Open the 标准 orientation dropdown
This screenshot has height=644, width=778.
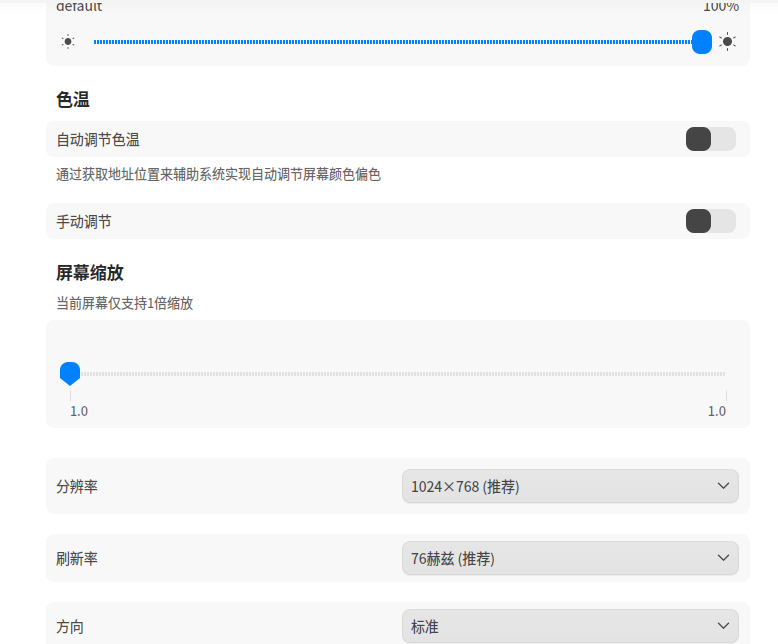pyautogui.click(x=570, y=627)
